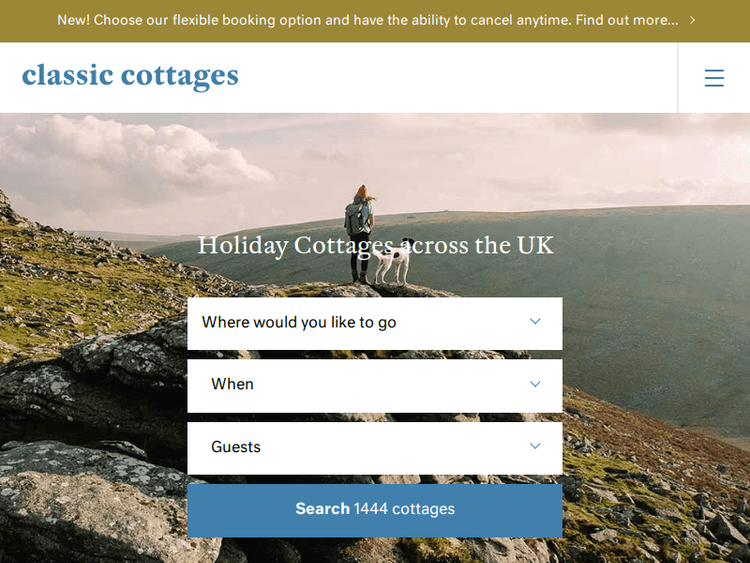Click the Search 1444 cottages button
This screenshot has width=750, height=563.
(x=375, y=510)
